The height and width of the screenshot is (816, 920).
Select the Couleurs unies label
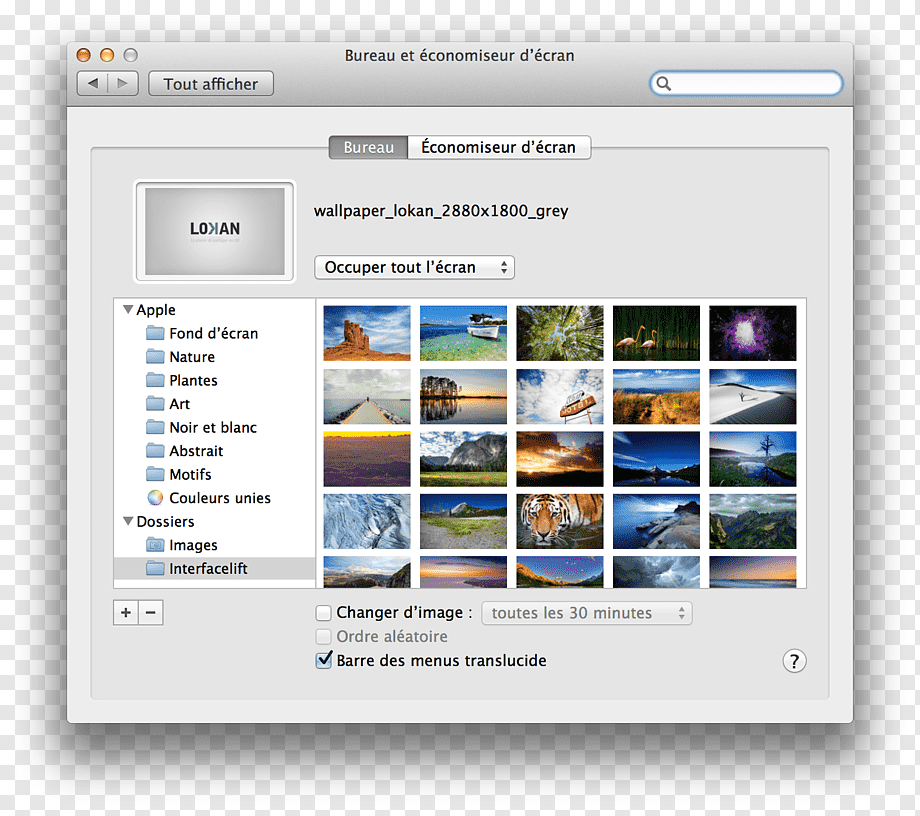pos(220,497)
